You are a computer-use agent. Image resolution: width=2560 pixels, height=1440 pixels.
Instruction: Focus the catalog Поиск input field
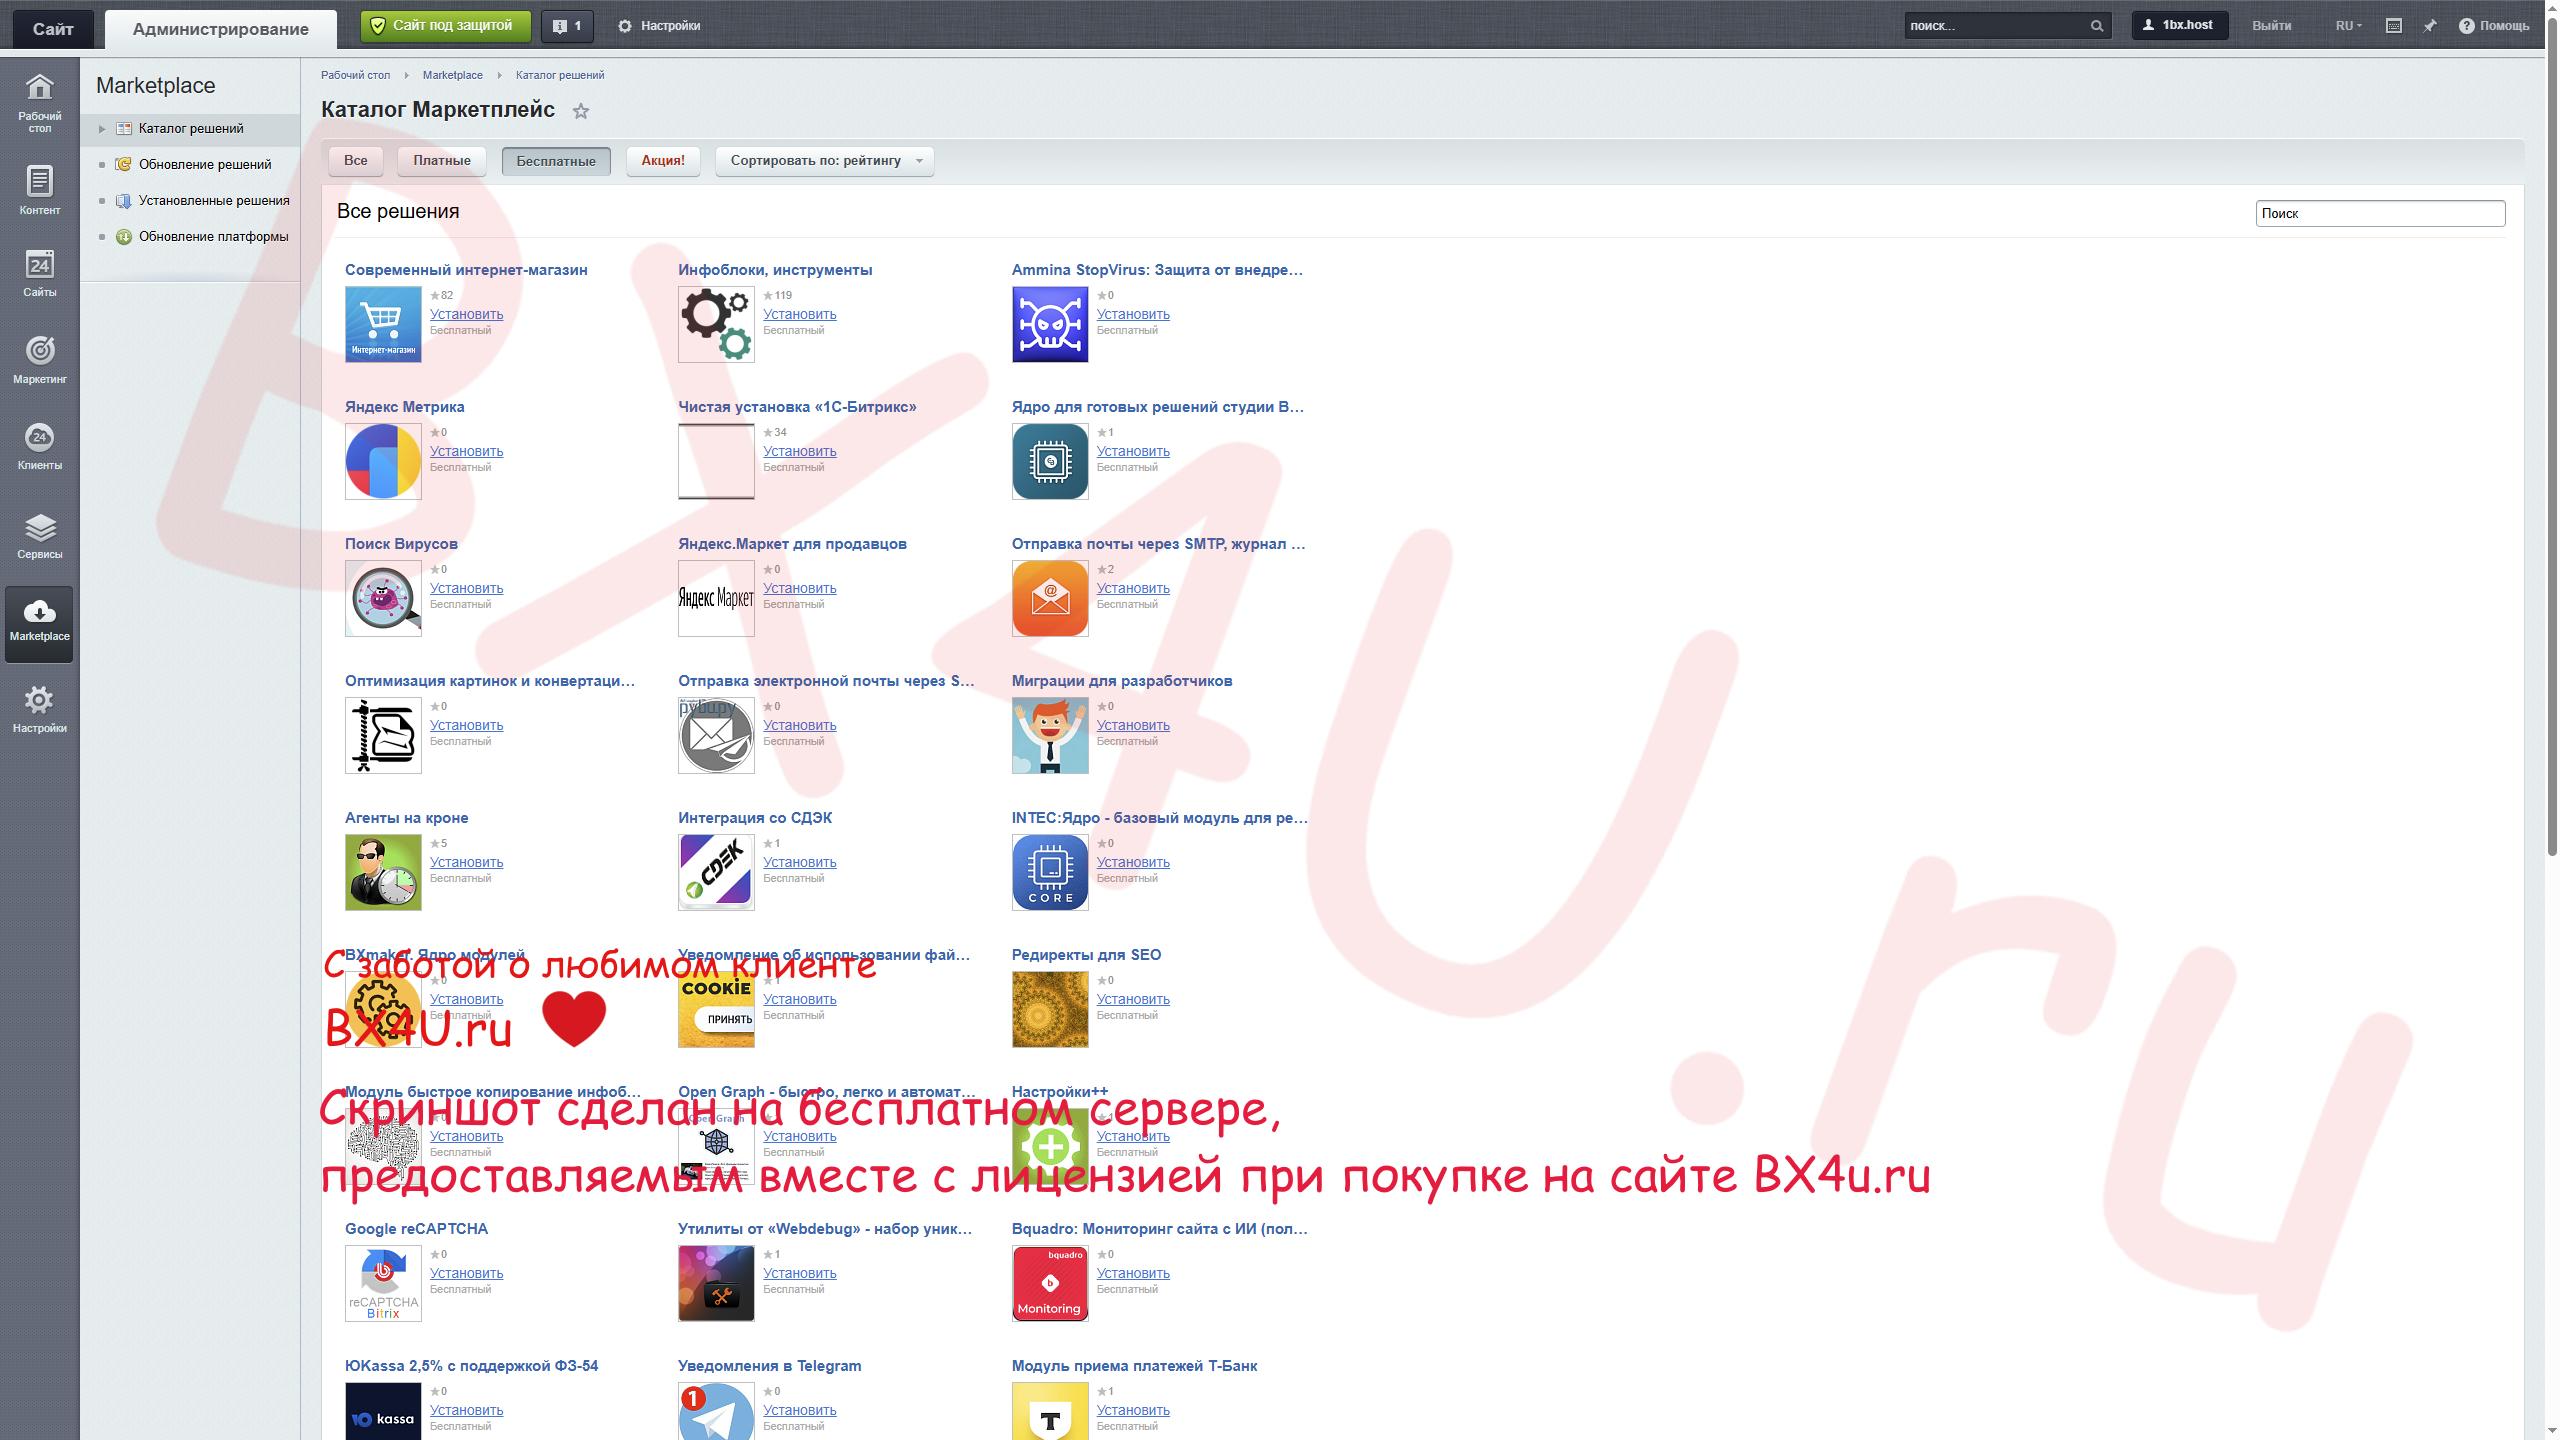(2380, 213)
